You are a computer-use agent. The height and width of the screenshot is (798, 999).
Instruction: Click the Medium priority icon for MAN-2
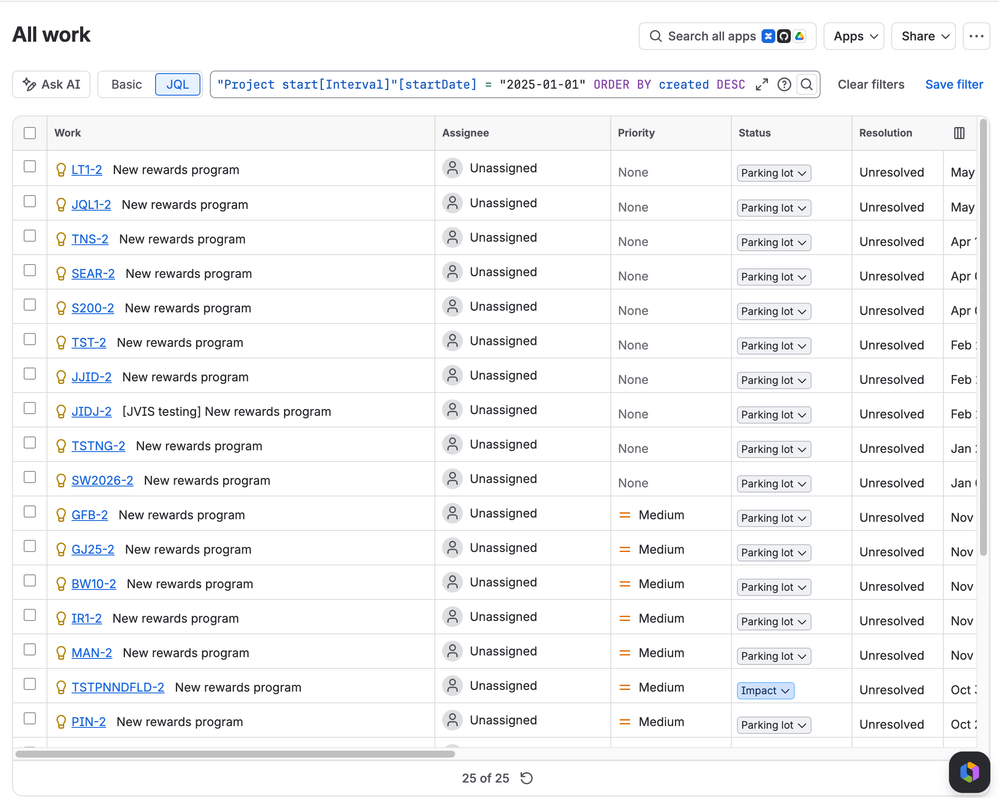625,653
